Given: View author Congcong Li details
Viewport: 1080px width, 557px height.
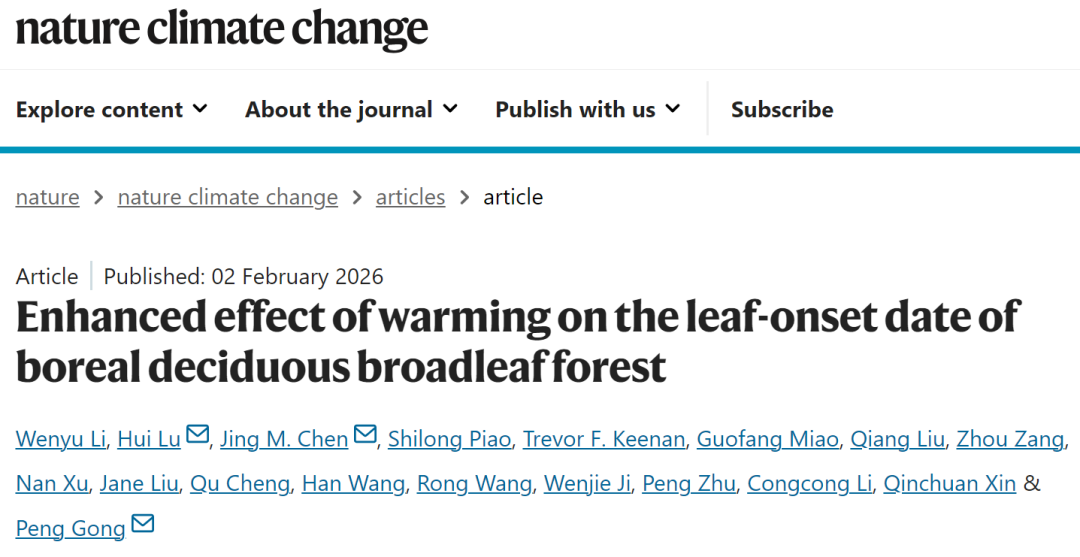Looking at the screenshot, I should point(810,484).
